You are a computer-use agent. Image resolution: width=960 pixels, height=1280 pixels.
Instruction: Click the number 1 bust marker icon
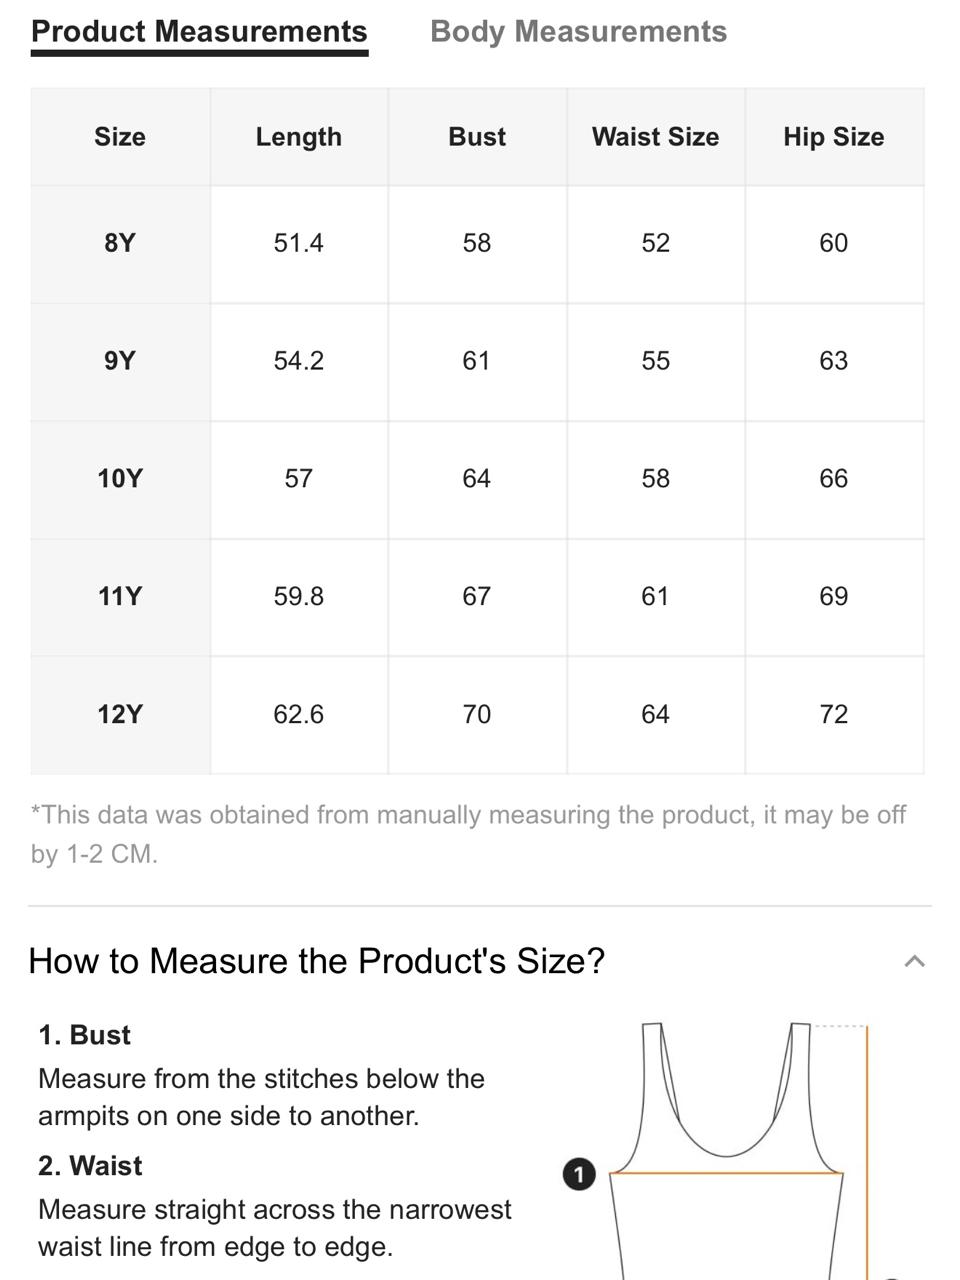pyautogui.click(x=579, y=1174)
